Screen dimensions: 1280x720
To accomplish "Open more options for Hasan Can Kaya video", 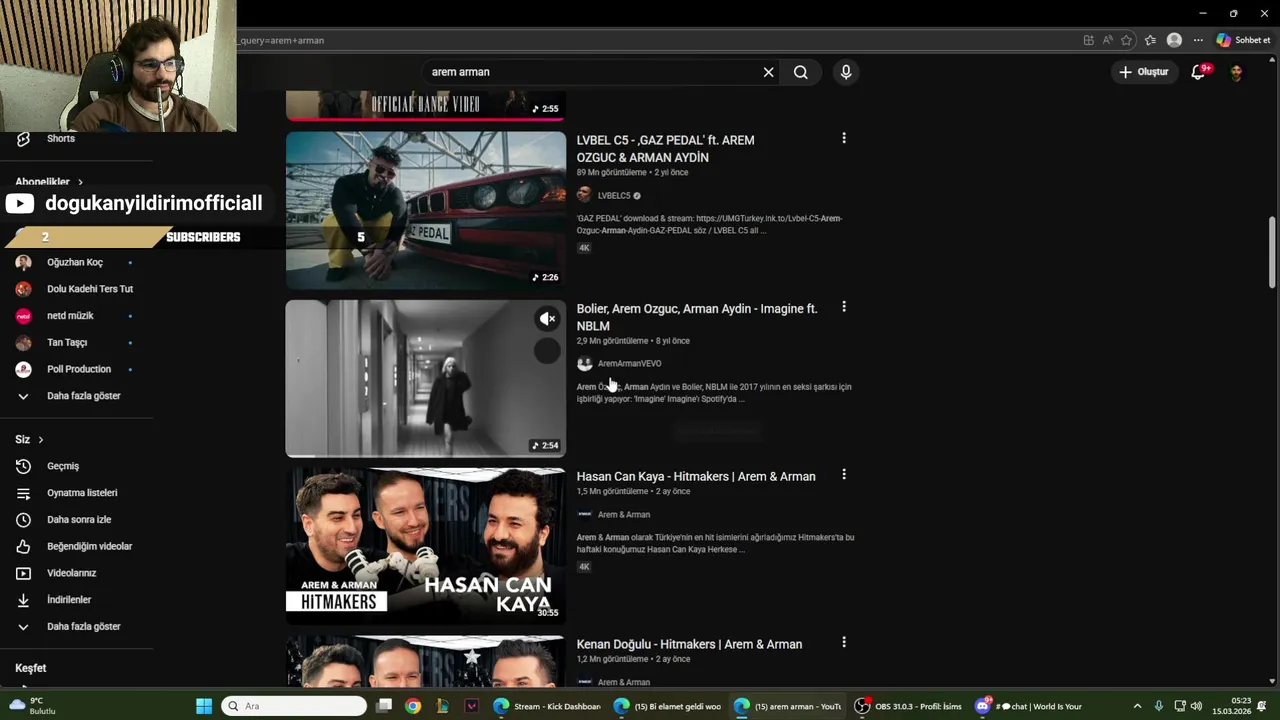I will pos(844,475).
